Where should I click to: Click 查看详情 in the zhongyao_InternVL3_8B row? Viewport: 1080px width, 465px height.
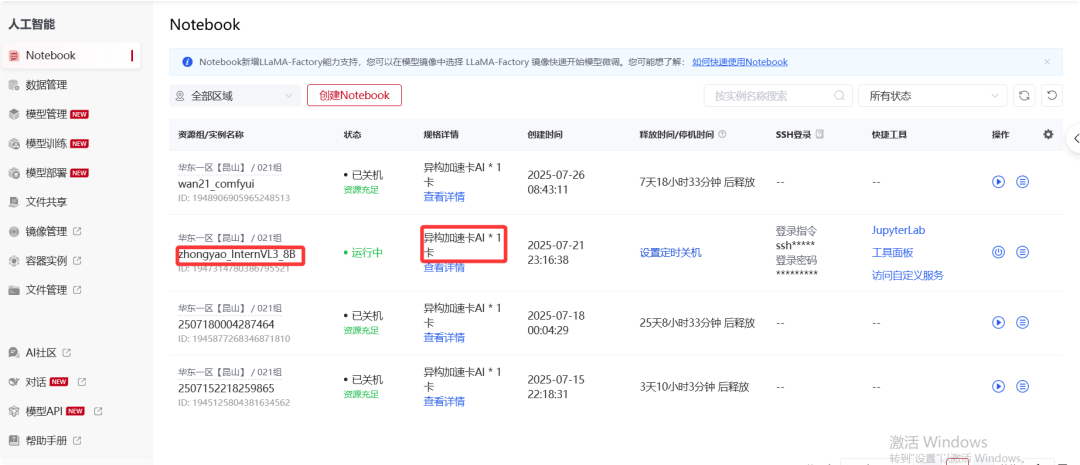pos(444,267)
